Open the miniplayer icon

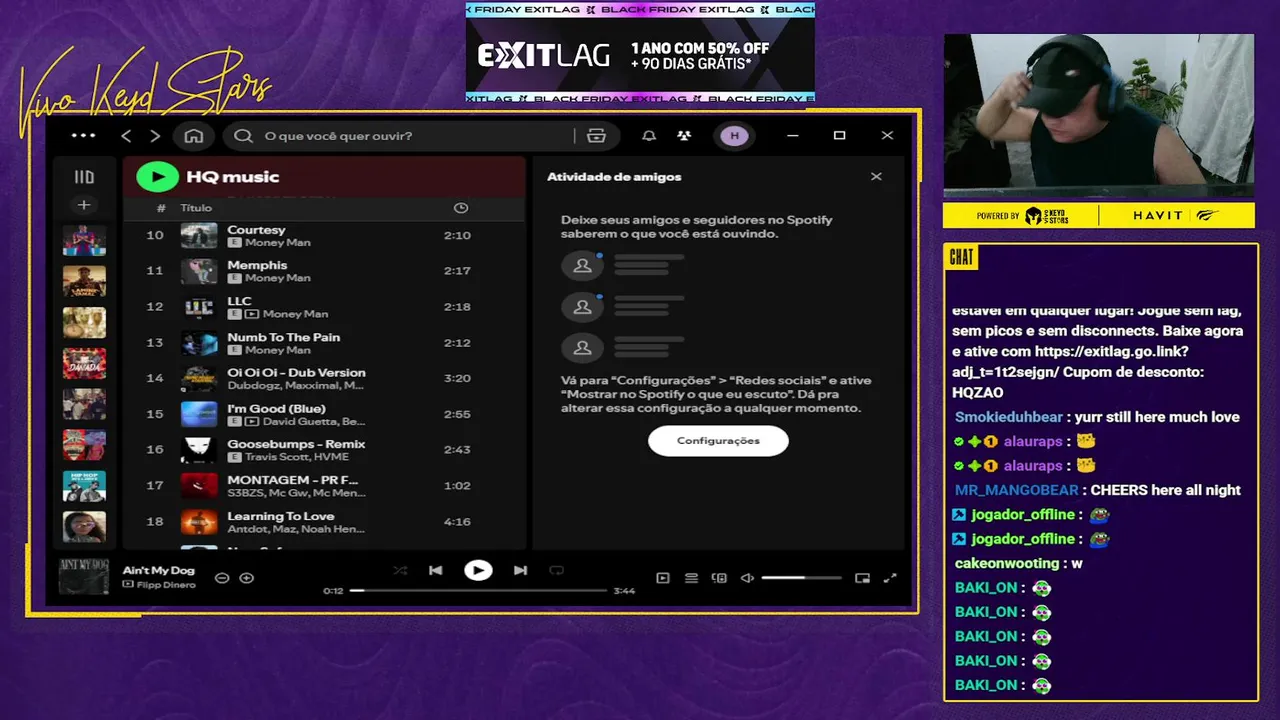point(862,578)
